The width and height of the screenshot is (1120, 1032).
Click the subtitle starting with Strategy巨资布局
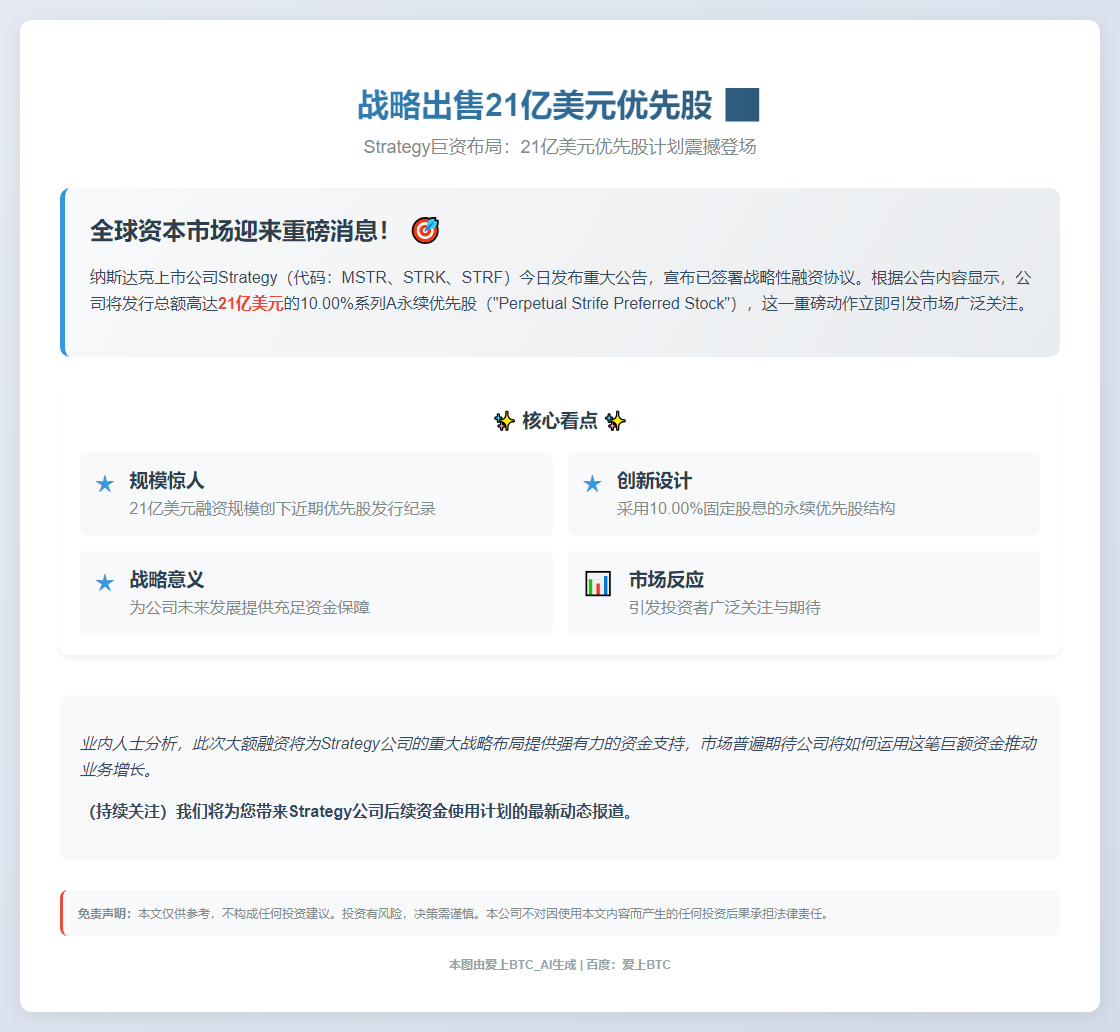[560, 147]
